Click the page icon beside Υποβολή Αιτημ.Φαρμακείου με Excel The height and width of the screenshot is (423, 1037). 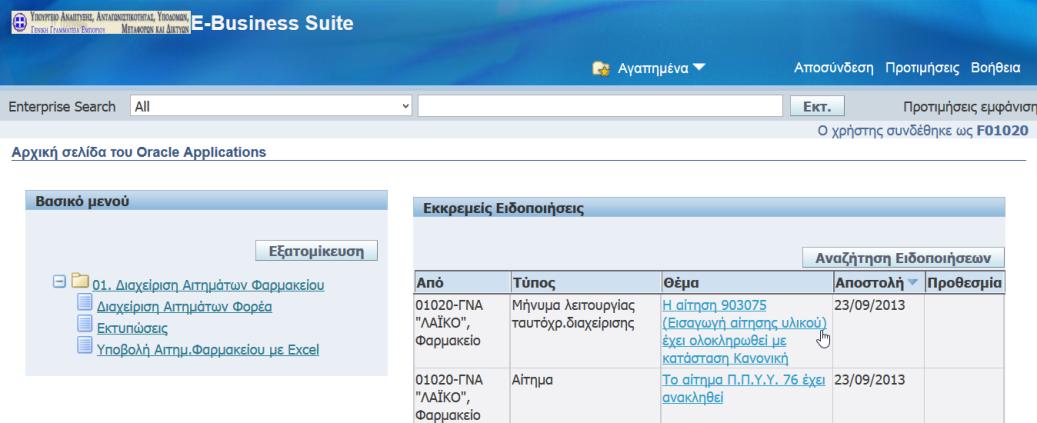coord(85,346)
